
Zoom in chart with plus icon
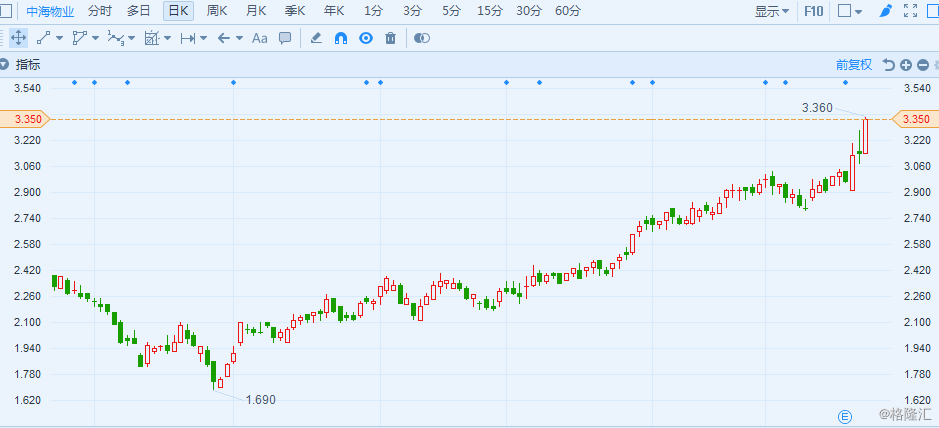tap(905, 65)
